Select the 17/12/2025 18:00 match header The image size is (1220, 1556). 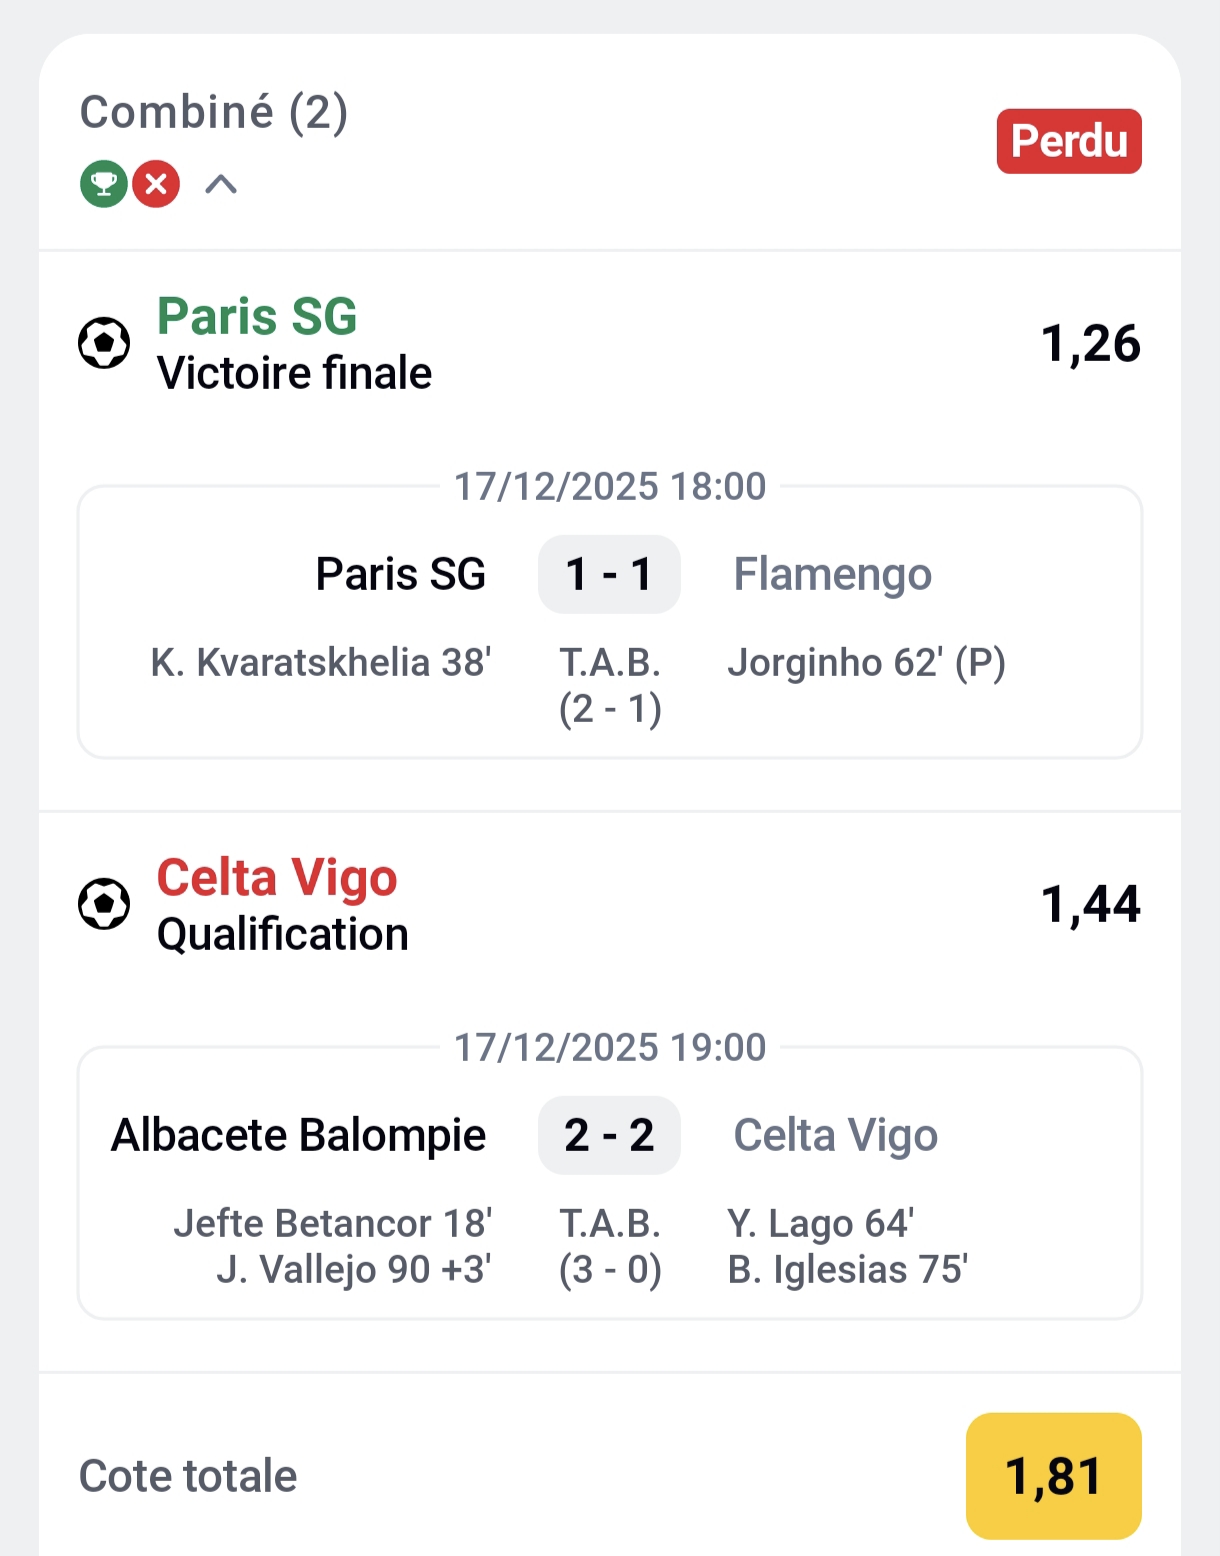[609, 487]
